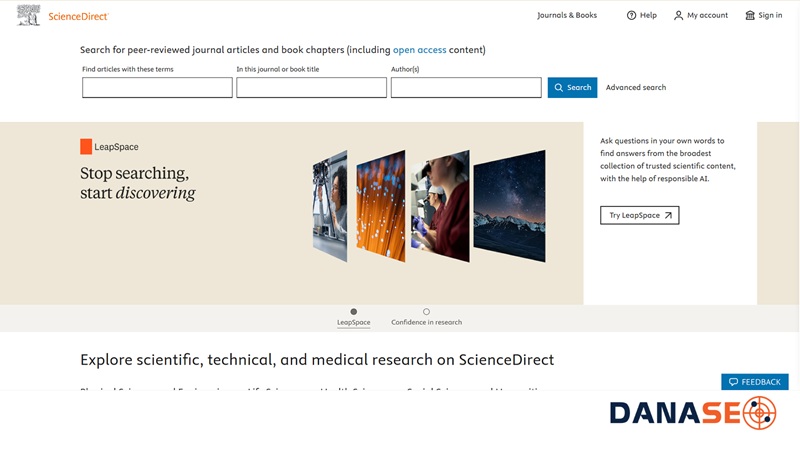
Task: Open the FEEDBACK button
Action: [x=755, y=382]
